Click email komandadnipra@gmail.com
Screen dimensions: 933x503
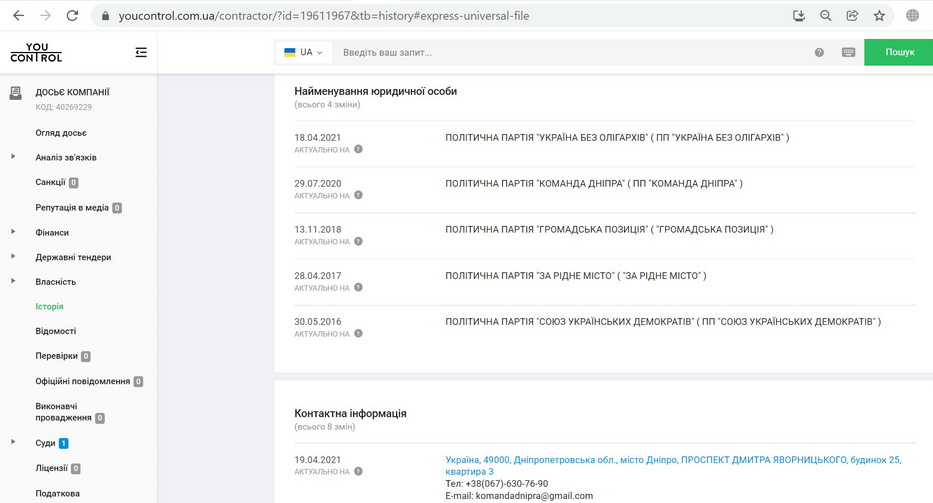point(534,496)
